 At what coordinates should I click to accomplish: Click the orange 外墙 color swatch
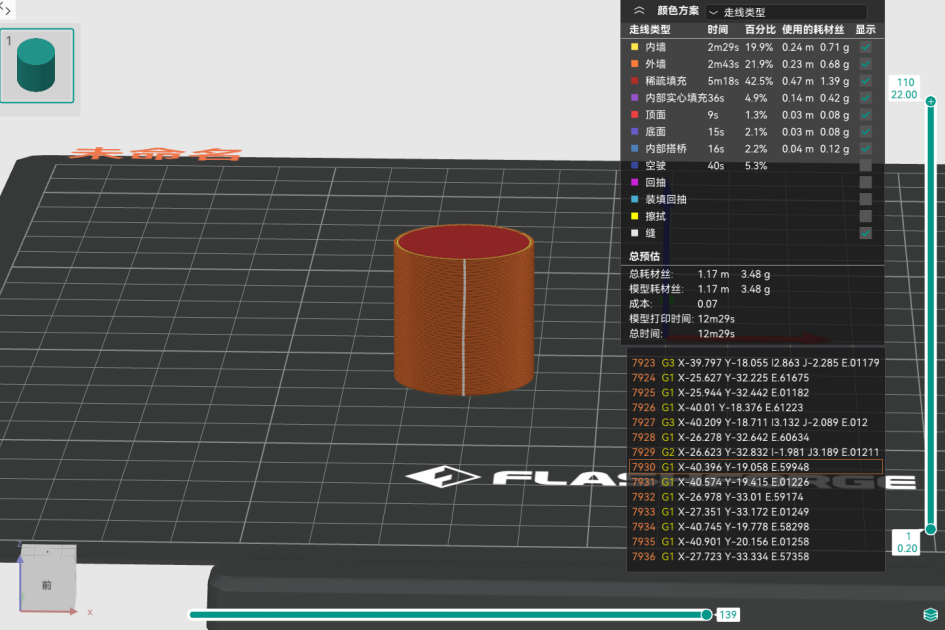point(634,64)
